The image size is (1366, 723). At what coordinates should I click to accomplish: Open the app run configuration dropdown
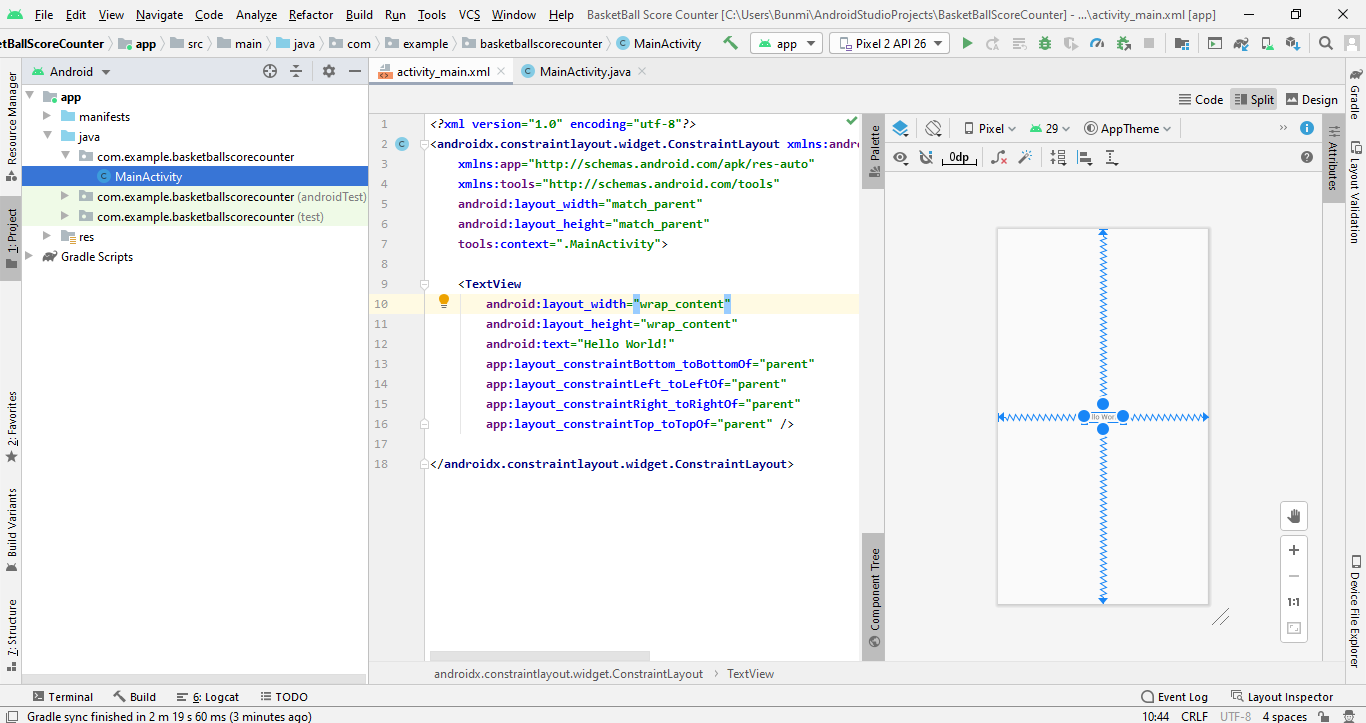[787, 44]
